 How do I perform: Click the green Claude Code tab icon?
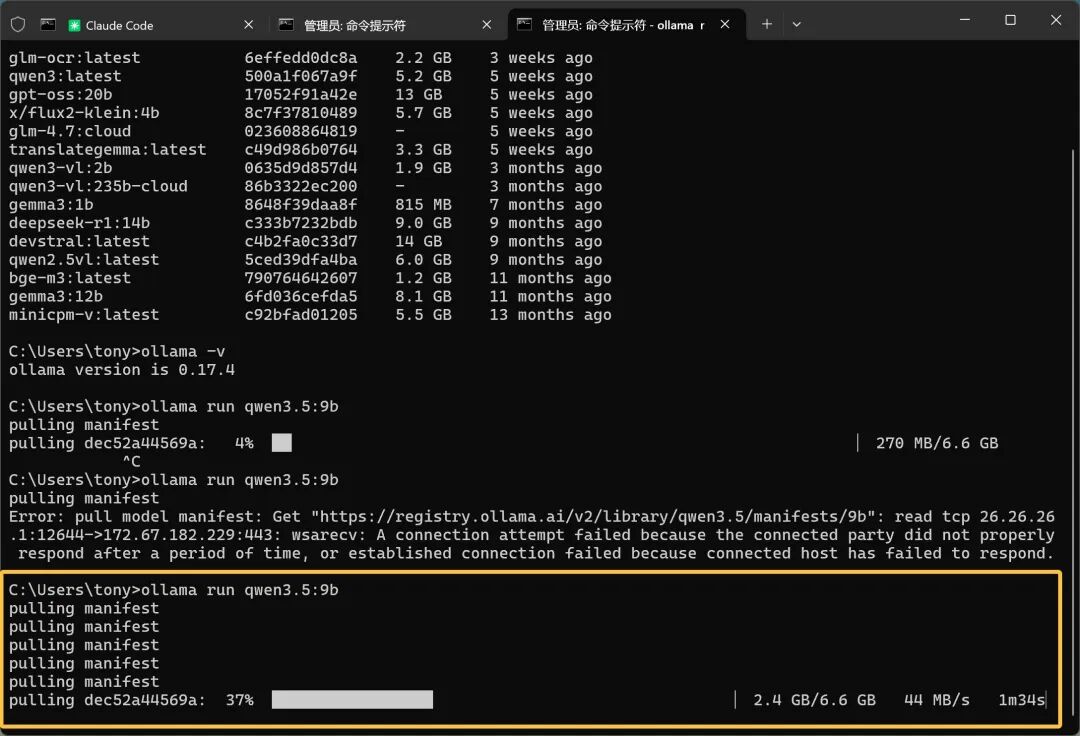pyautogui.click(x=74, y=25)
